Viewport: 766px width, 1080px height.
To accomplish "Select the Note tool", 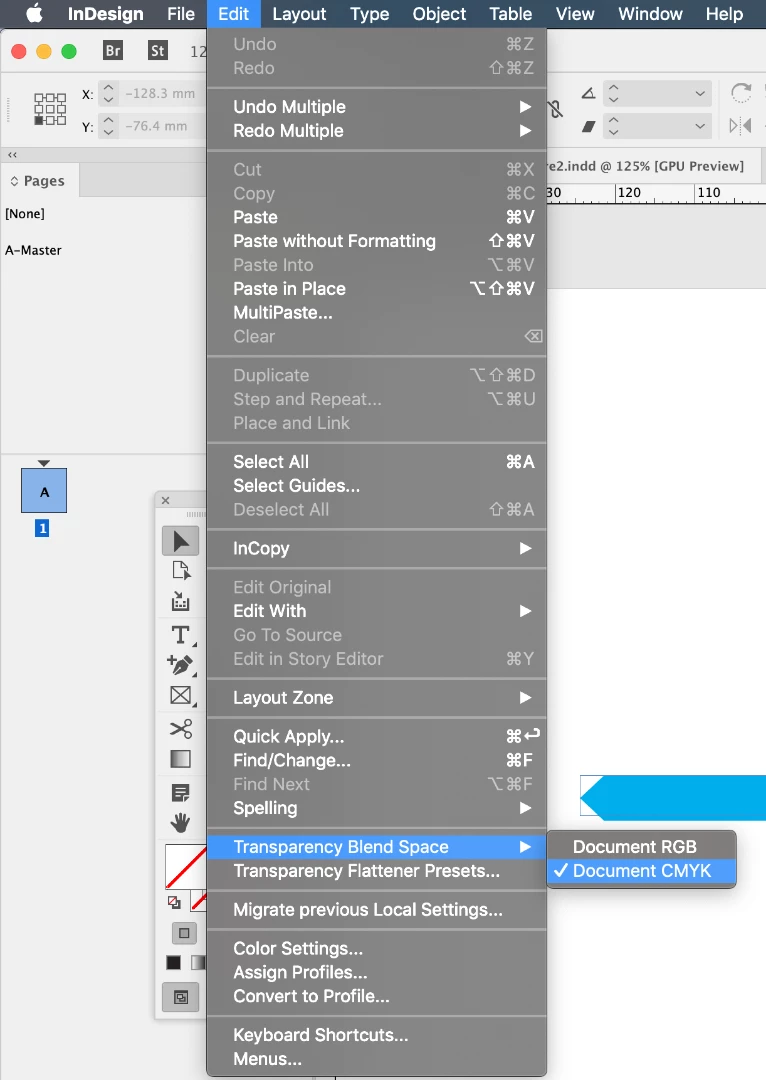I will point(180,793).
